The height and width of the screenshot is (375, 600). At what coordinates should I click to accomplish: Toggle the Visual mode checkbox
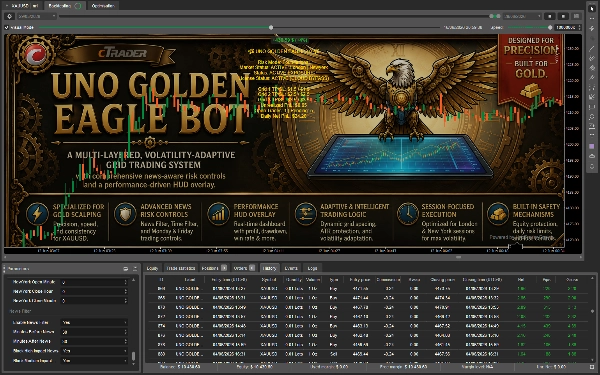click(x=7, y=28)
